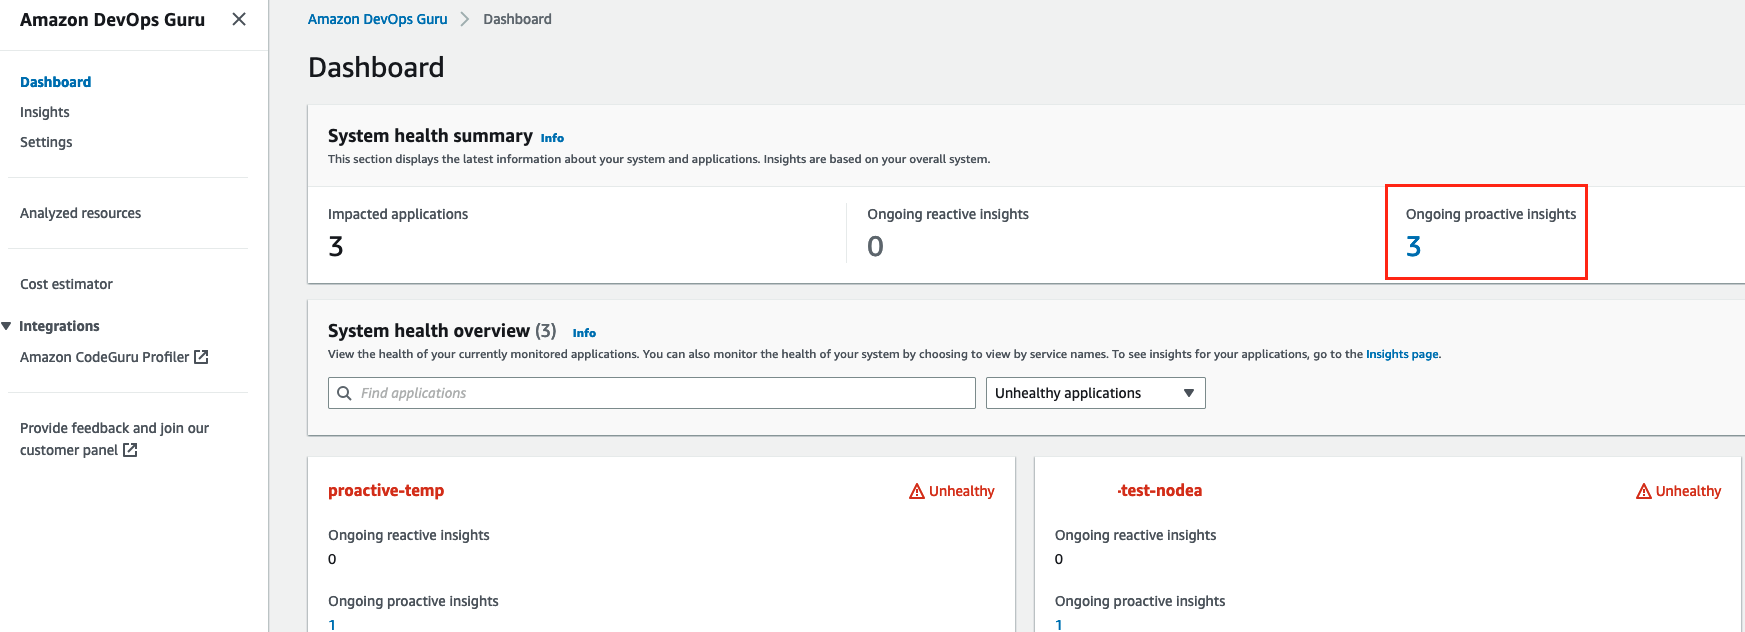Open the Insights page link

pos(1402,354)
